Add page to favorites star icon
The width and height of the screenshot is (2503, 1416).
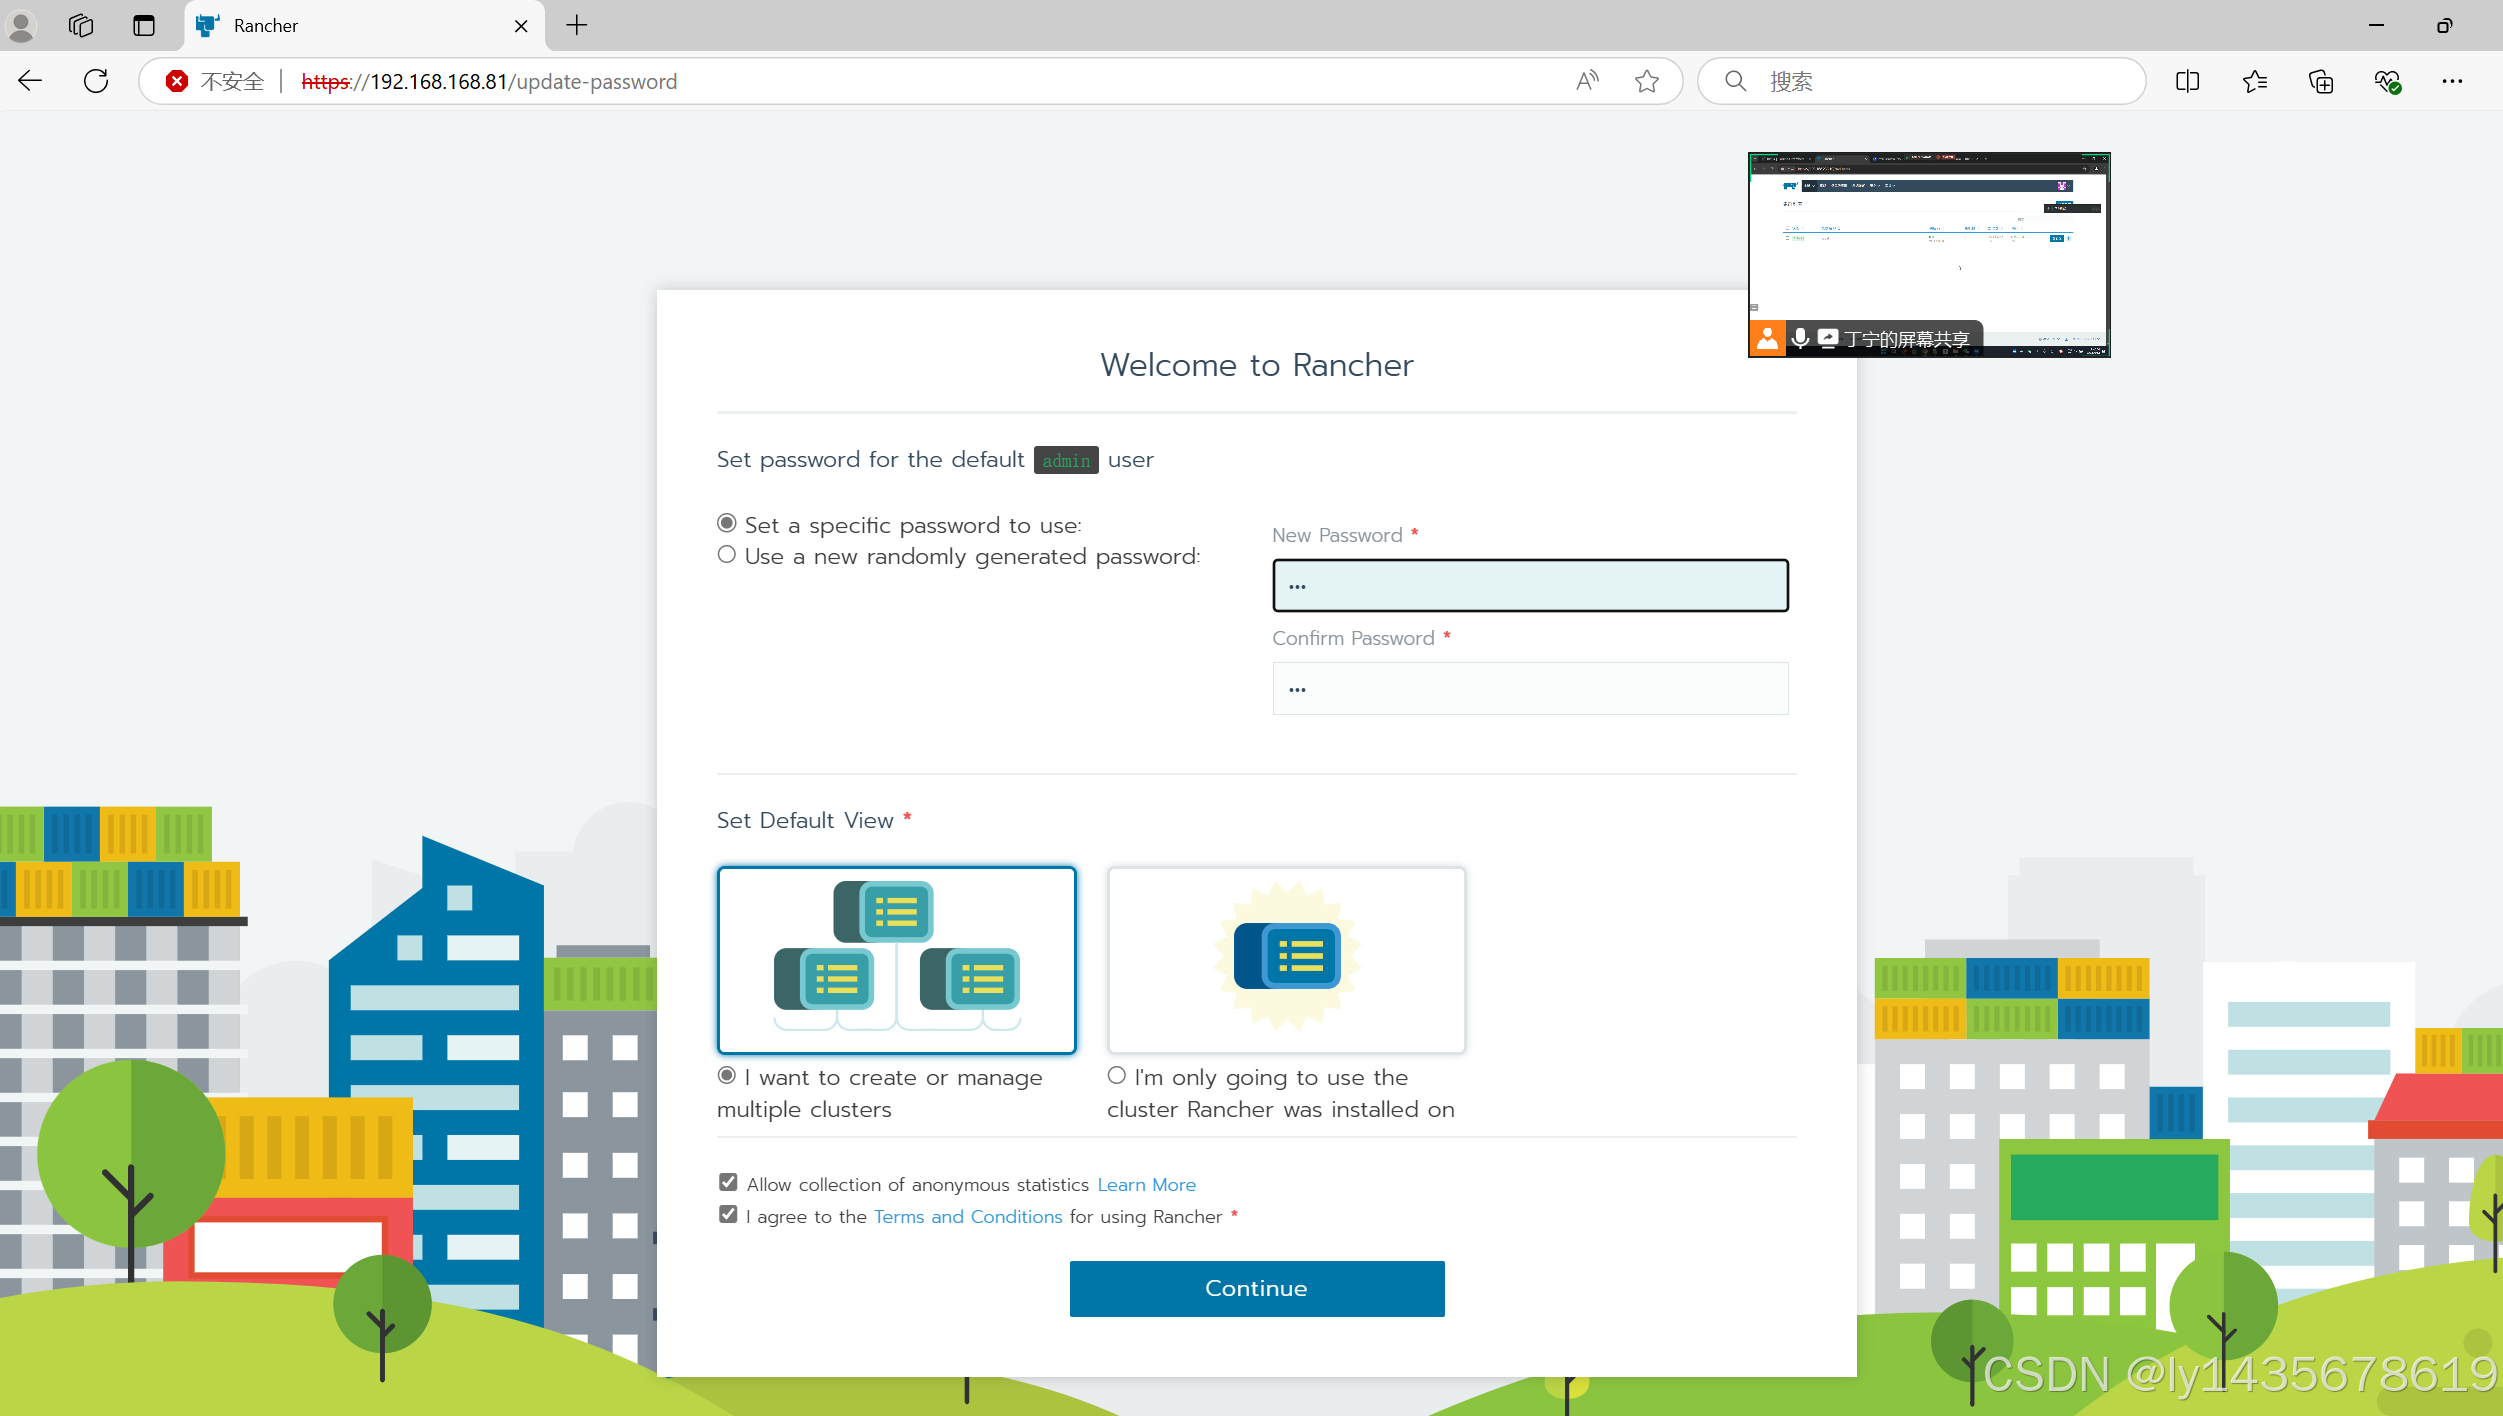(x=1647, y=81)
